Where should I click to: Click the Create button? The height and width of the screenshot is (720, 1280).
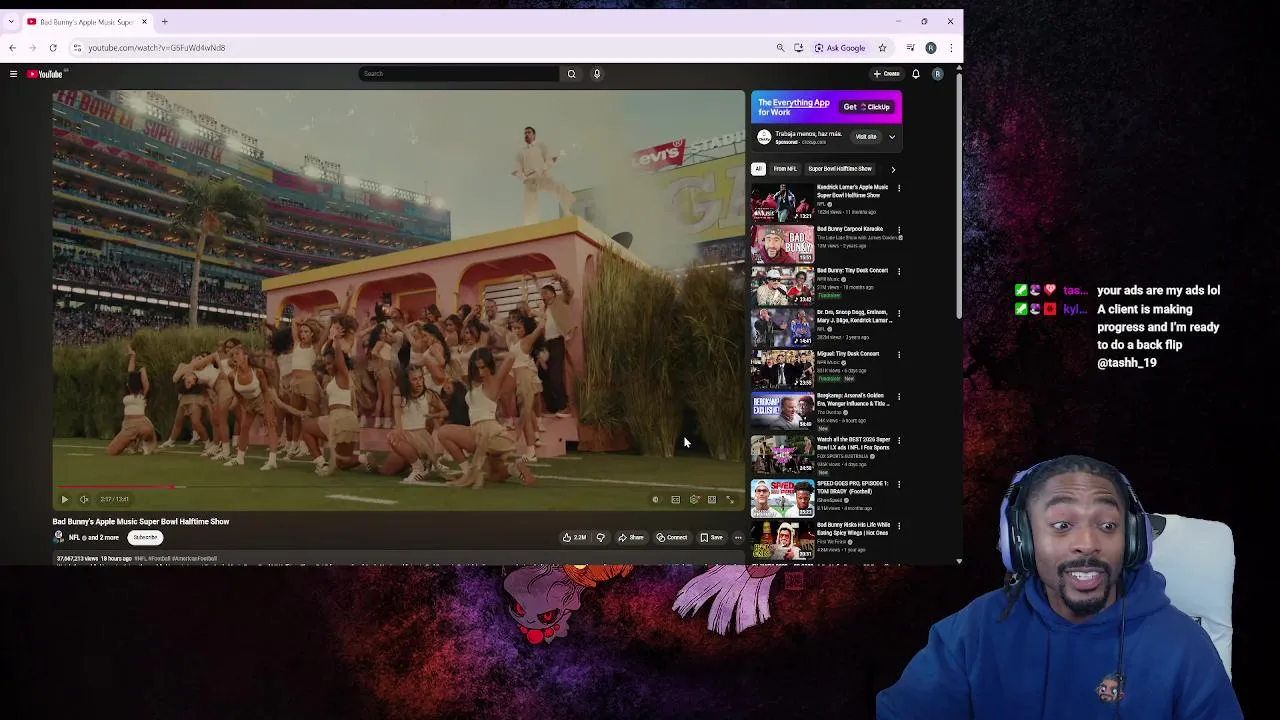(886, 74)
